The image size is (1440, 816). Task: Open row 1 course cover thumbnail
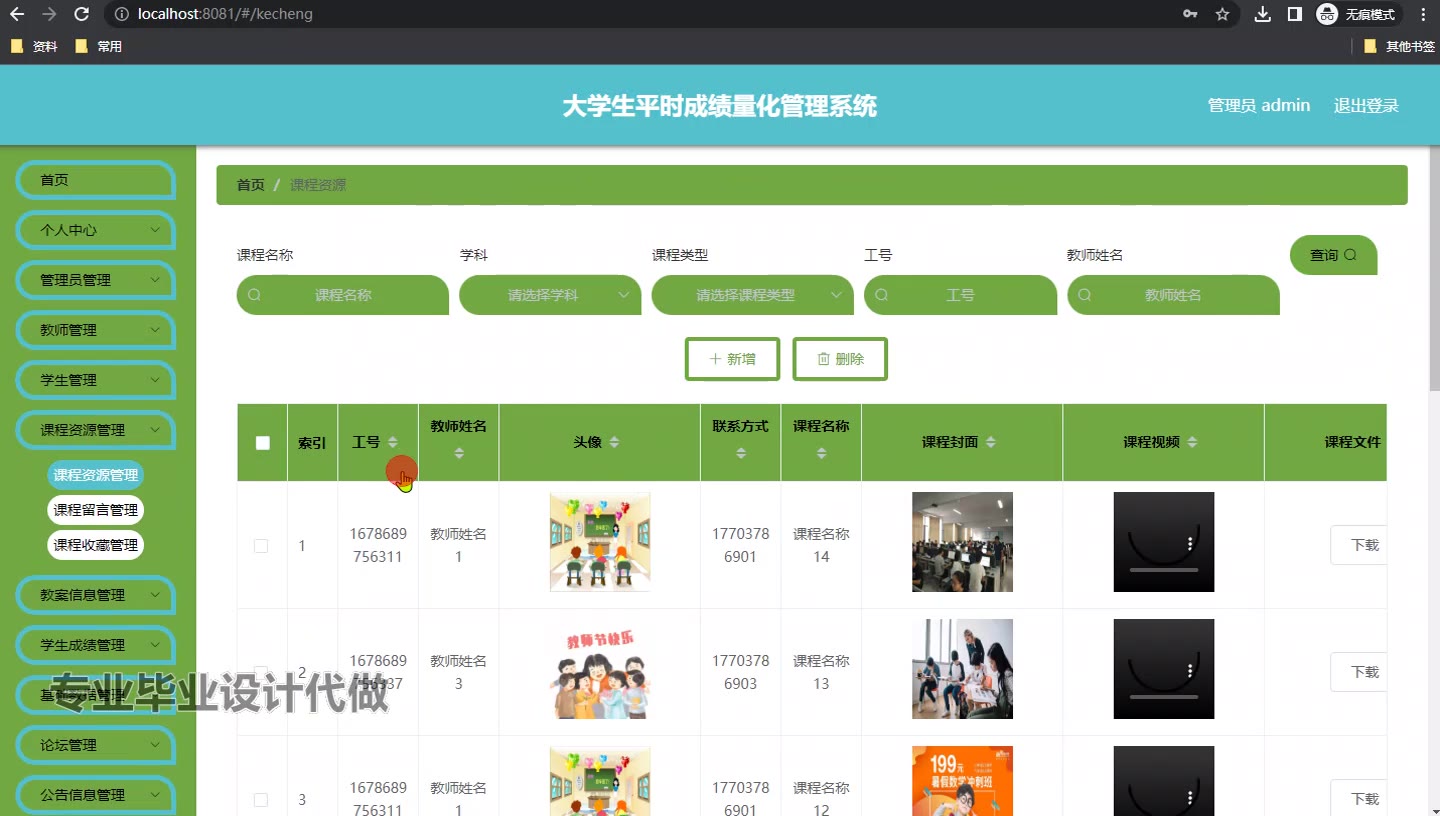tap(962, 542)
